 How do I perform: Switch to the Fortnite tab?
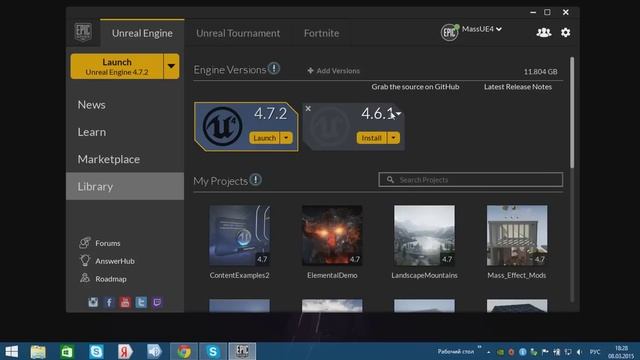[x=321, y=33]
